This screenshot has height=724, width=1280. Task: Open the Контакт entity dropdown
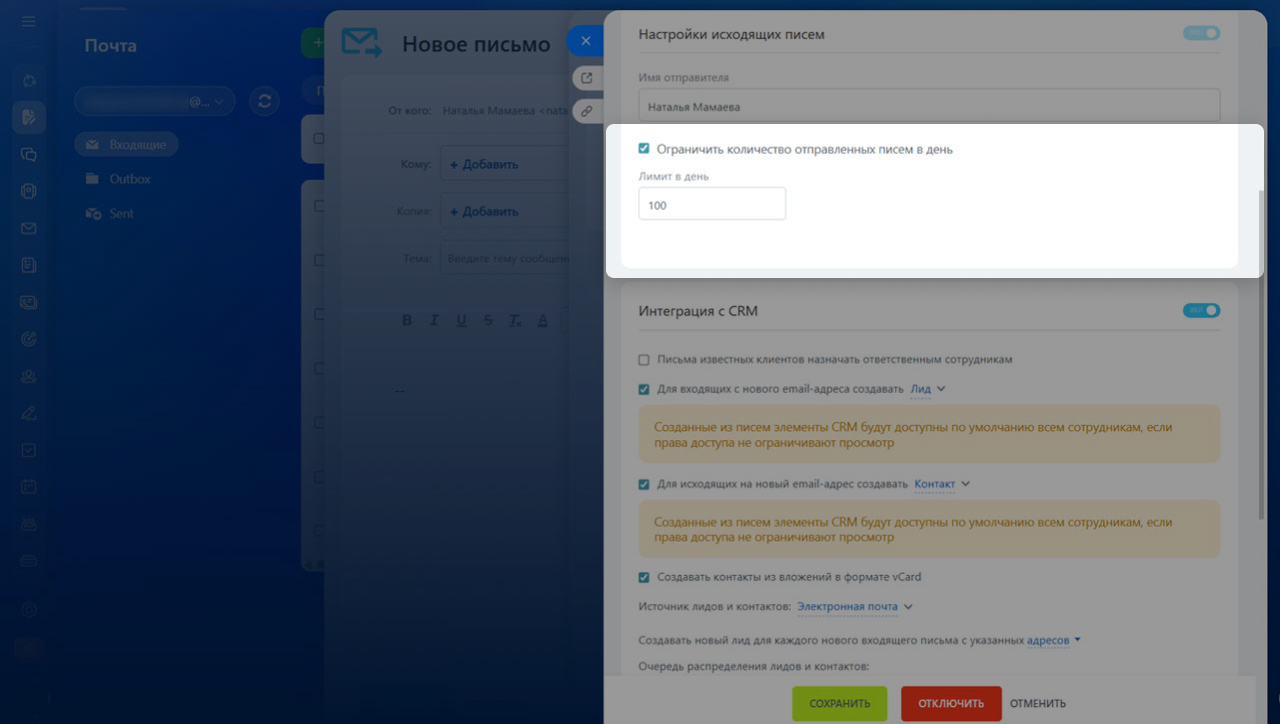click(942, 484)
